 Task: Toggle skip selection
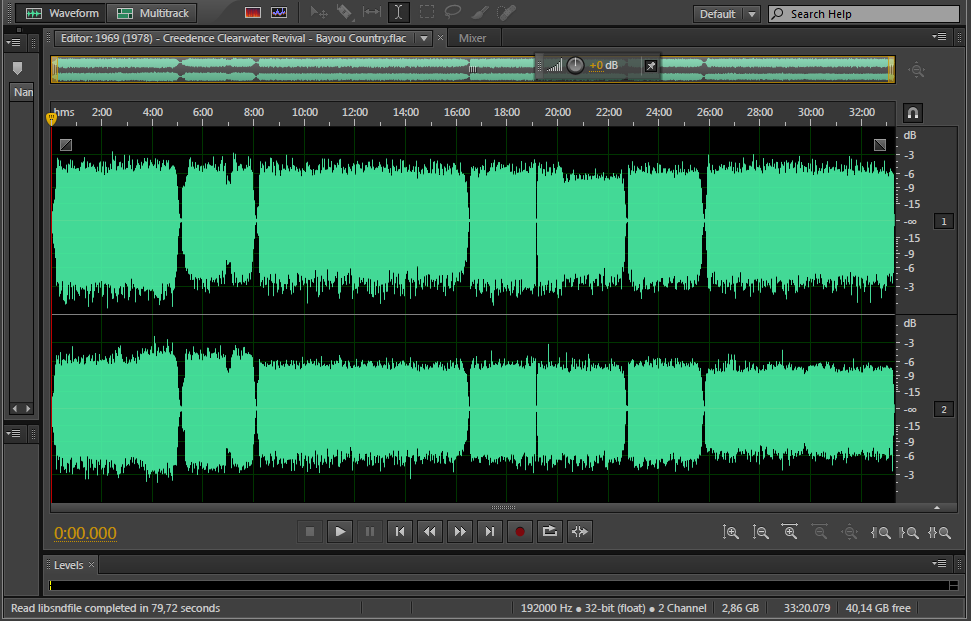click(x=580, y=531)
